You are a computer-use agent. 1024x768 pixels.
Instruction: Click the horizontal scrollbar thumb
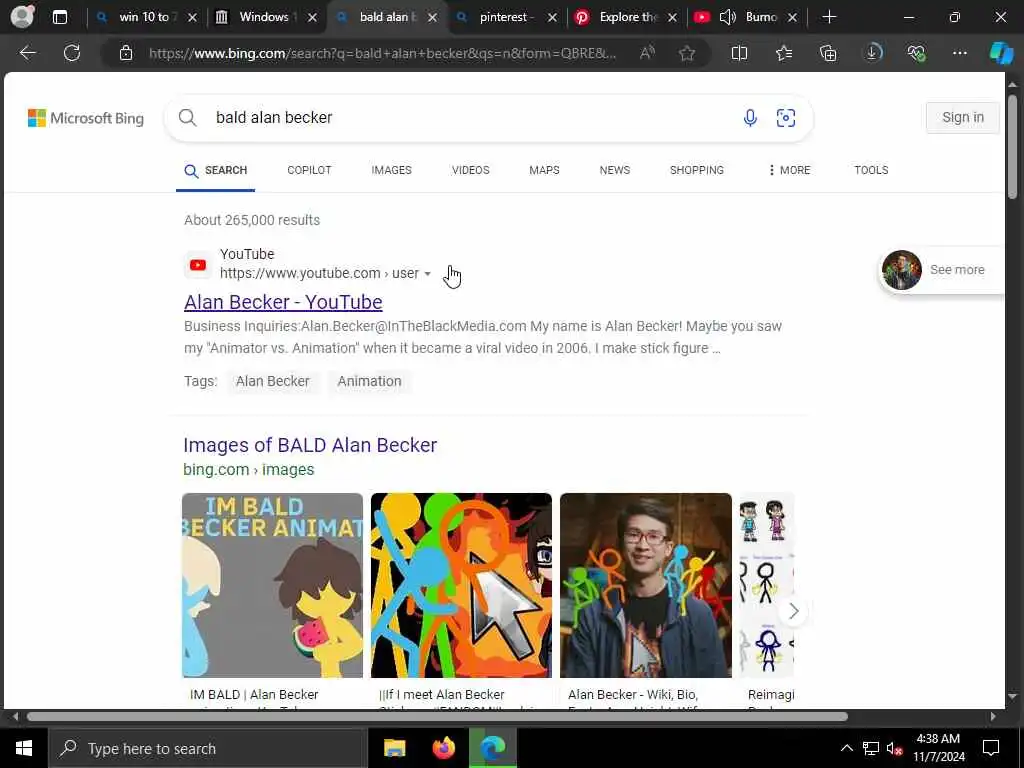(437, 716)
